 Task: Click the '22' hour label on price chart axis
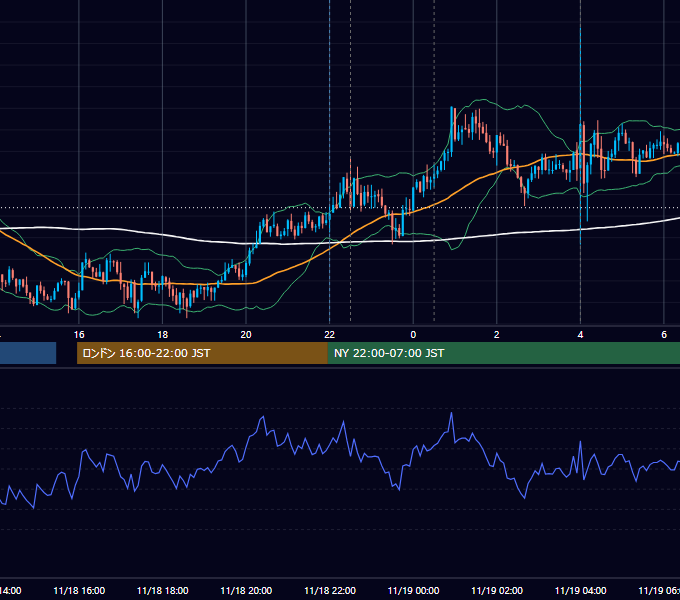pos(330,335)
